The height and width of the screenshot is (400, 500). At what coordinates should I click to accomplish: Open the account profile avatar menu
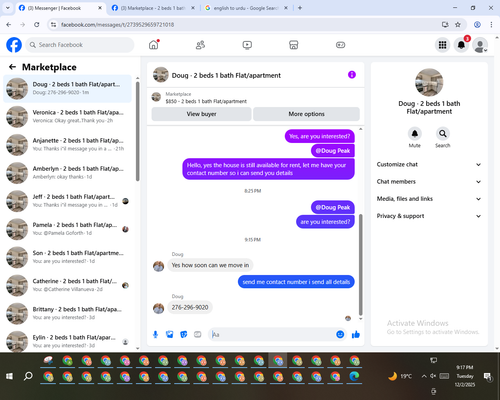click(x=480, y=45)
